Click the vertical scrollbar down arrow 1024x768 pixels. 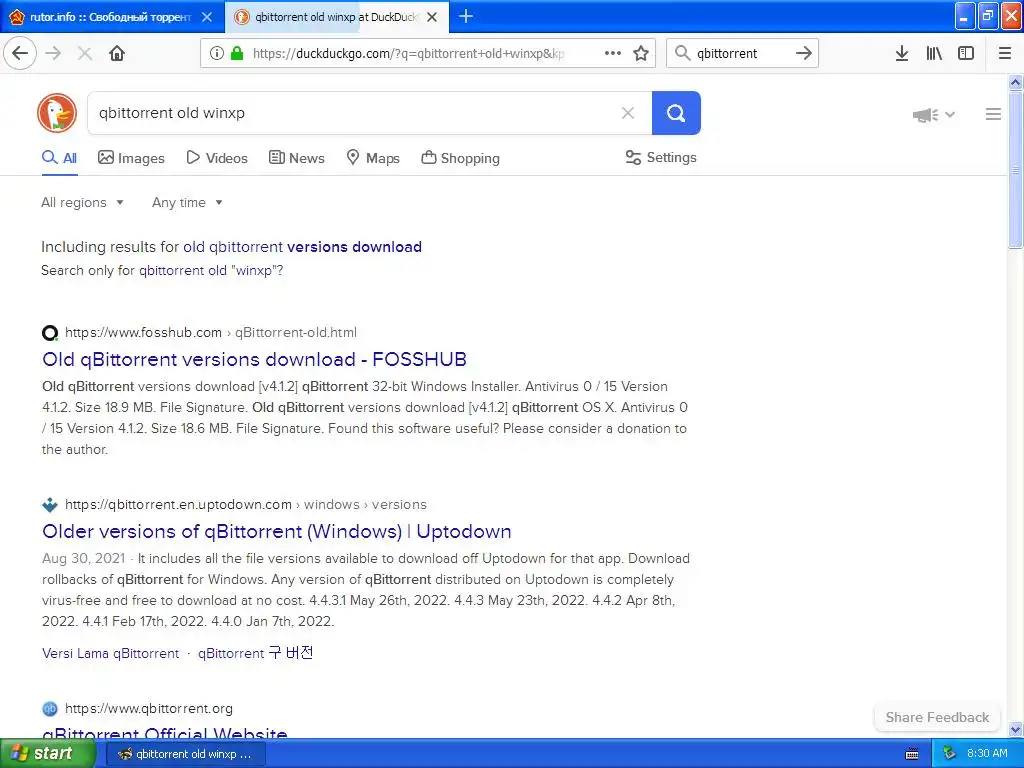[1016, 730]
